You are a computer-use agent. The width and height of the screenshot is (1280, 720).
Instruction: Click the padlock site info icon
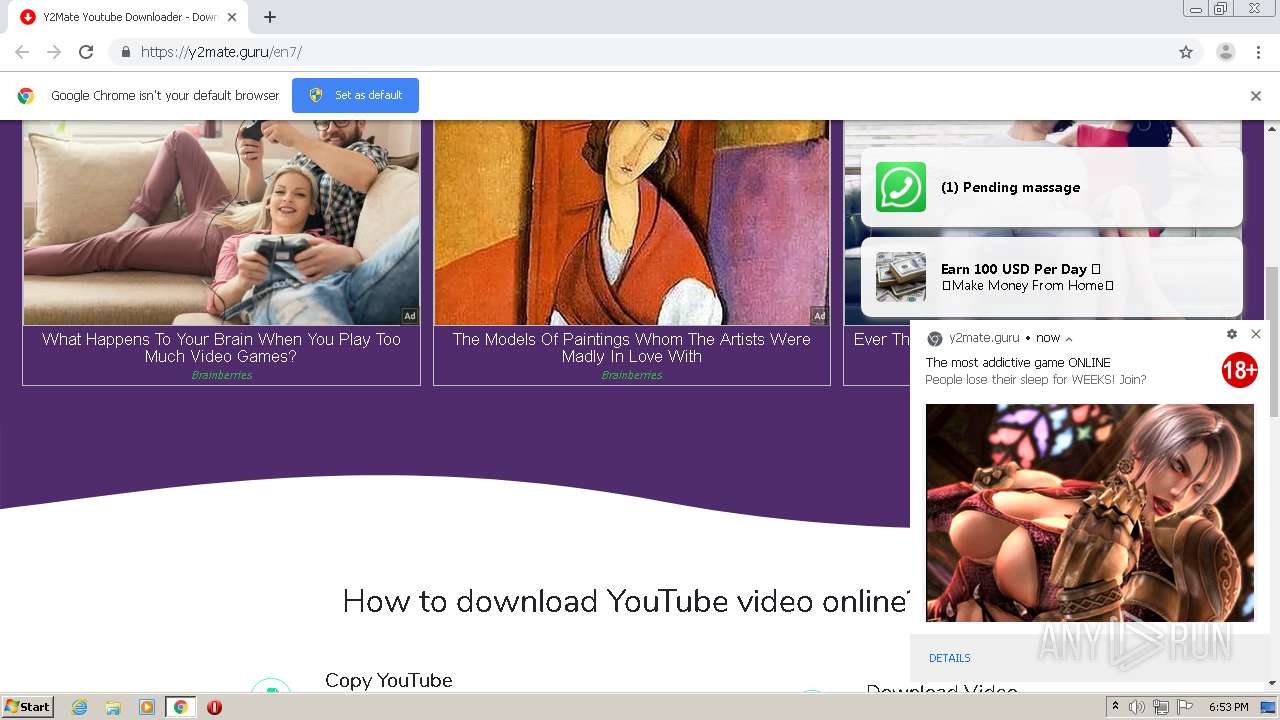point(125,52)
